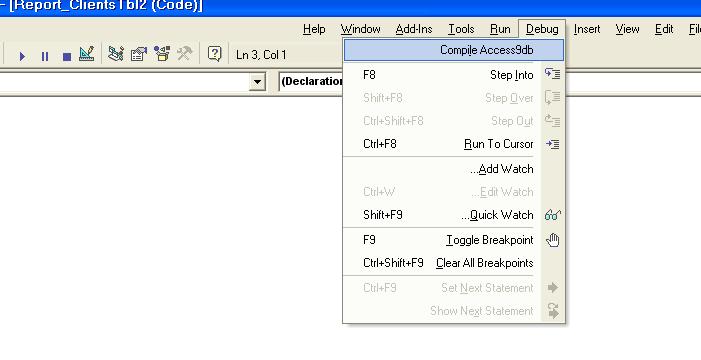Select Step Into menu item
The height and width of the screenshot is (360, 701).
pos(454,75)
